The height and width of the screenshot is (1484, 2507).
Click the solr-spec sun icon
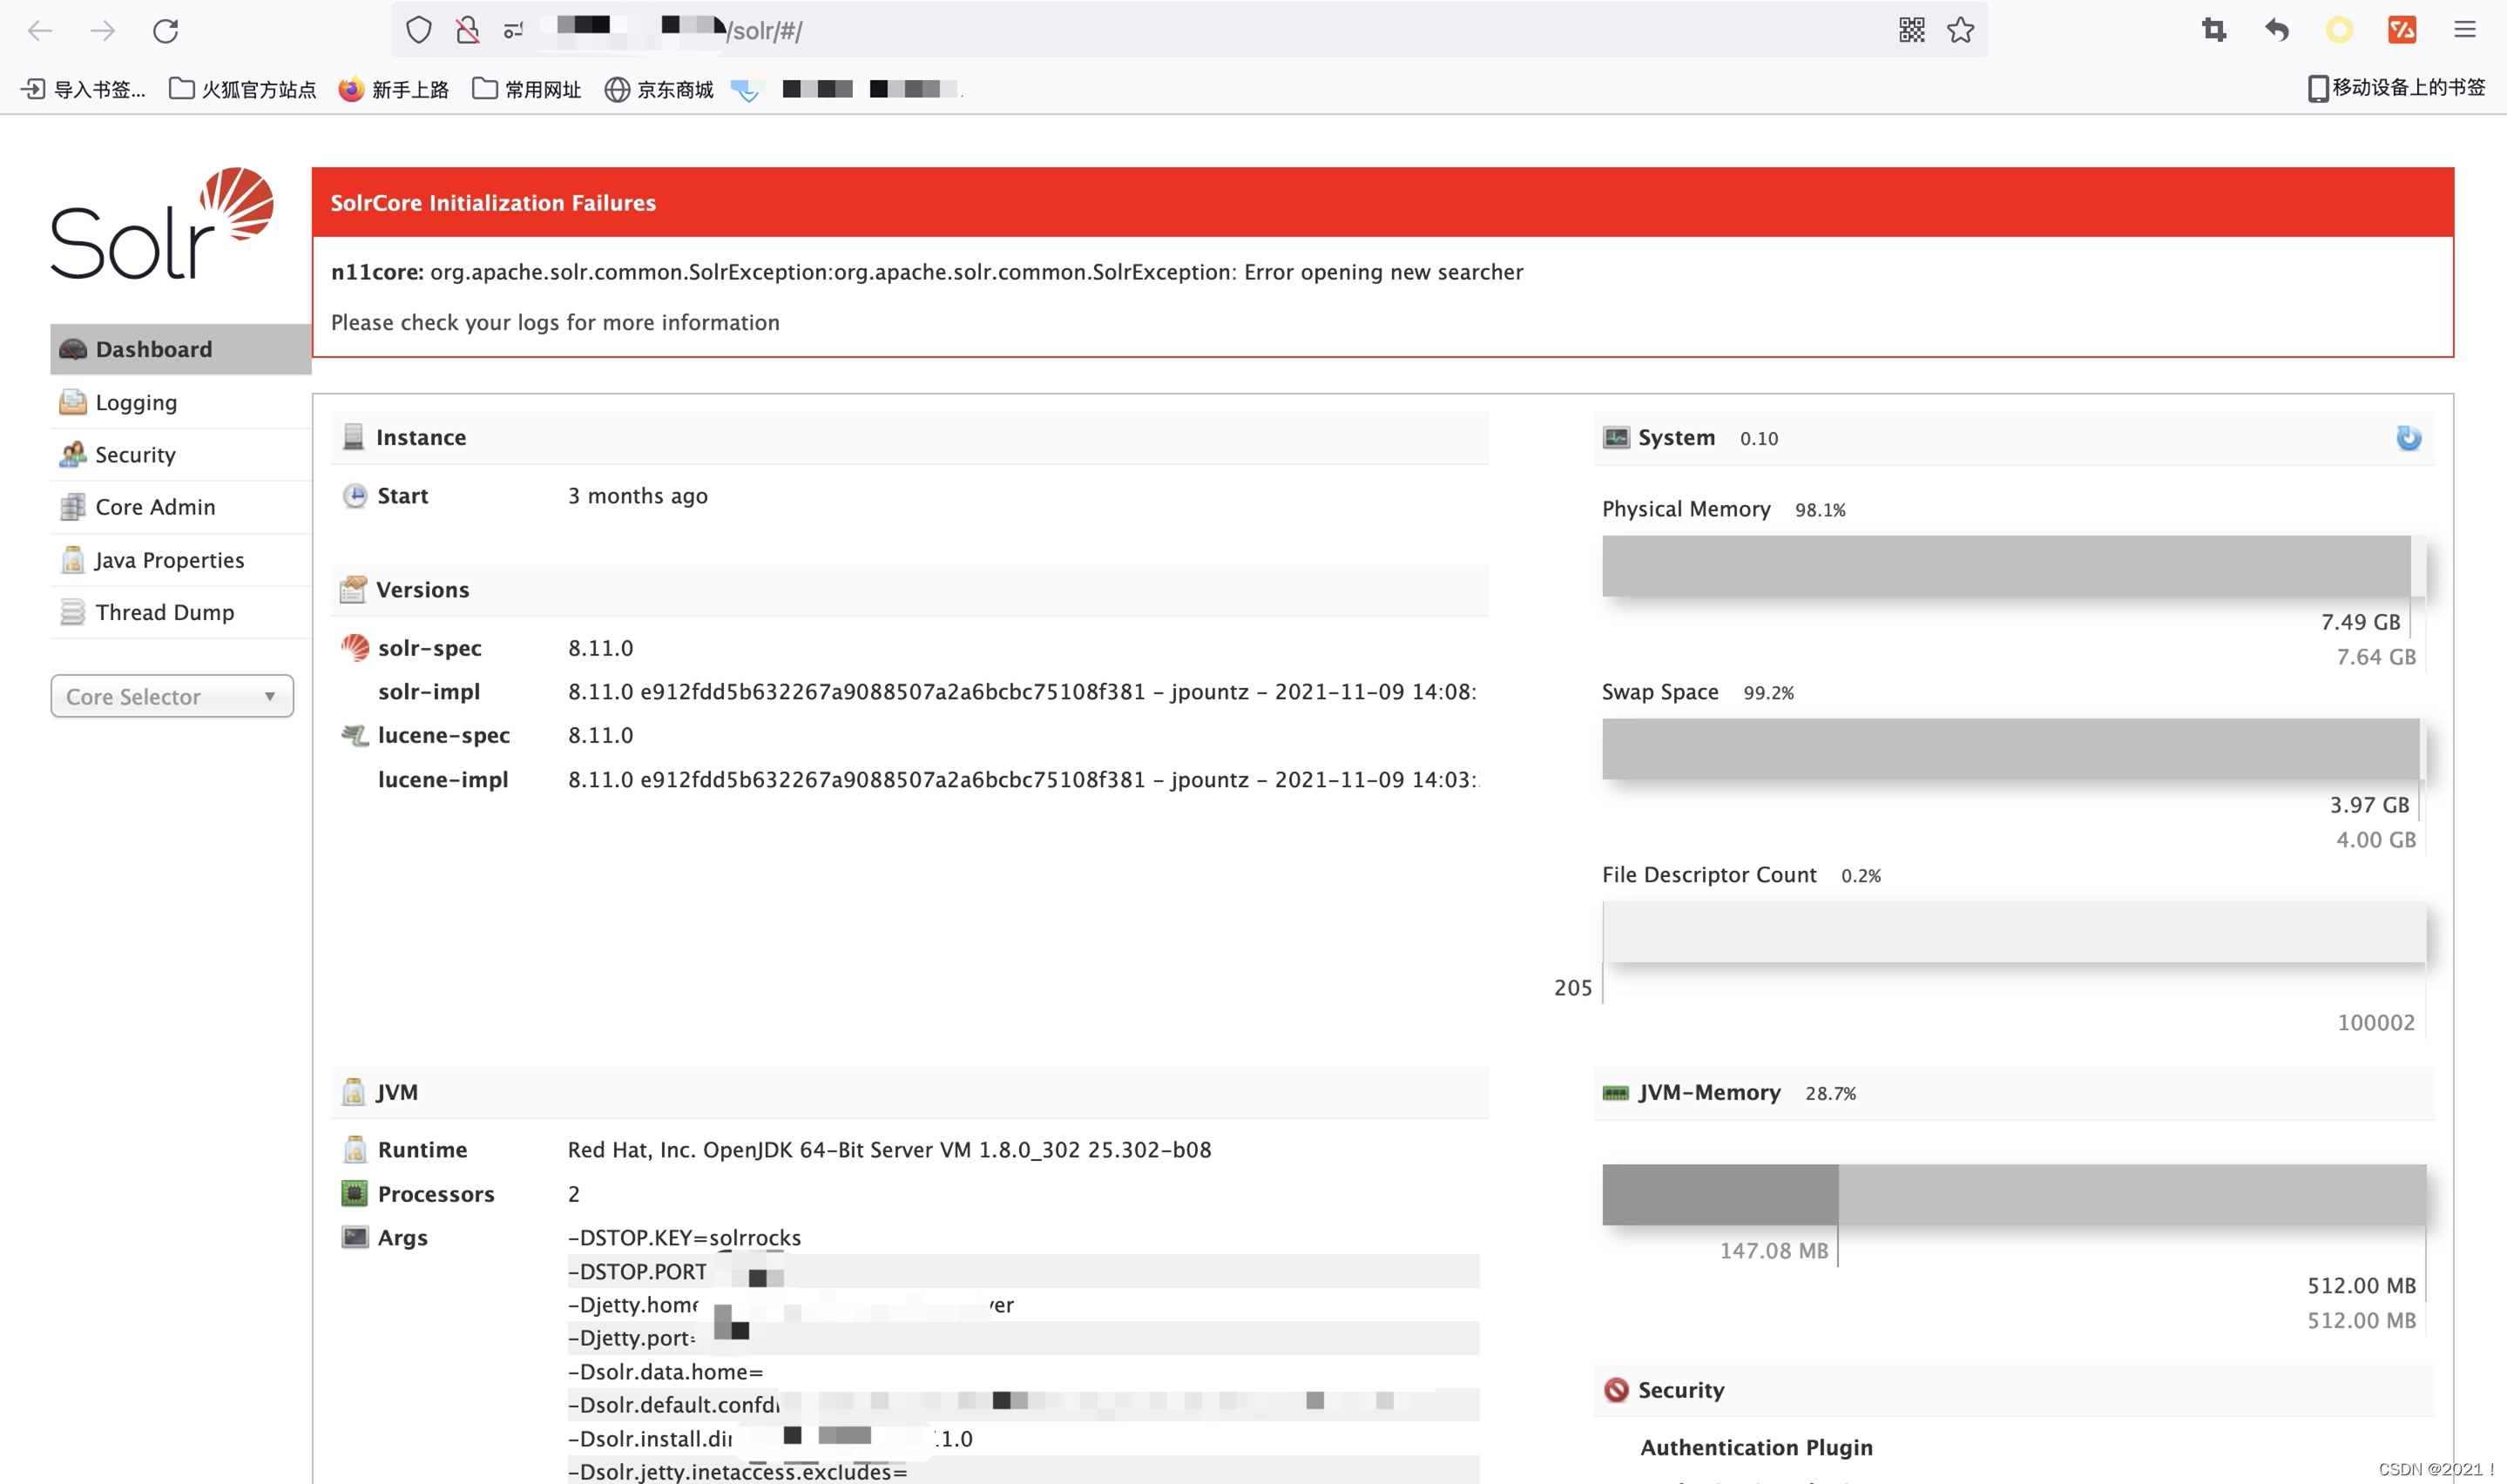pyautogui.click(x=355, y=648)
